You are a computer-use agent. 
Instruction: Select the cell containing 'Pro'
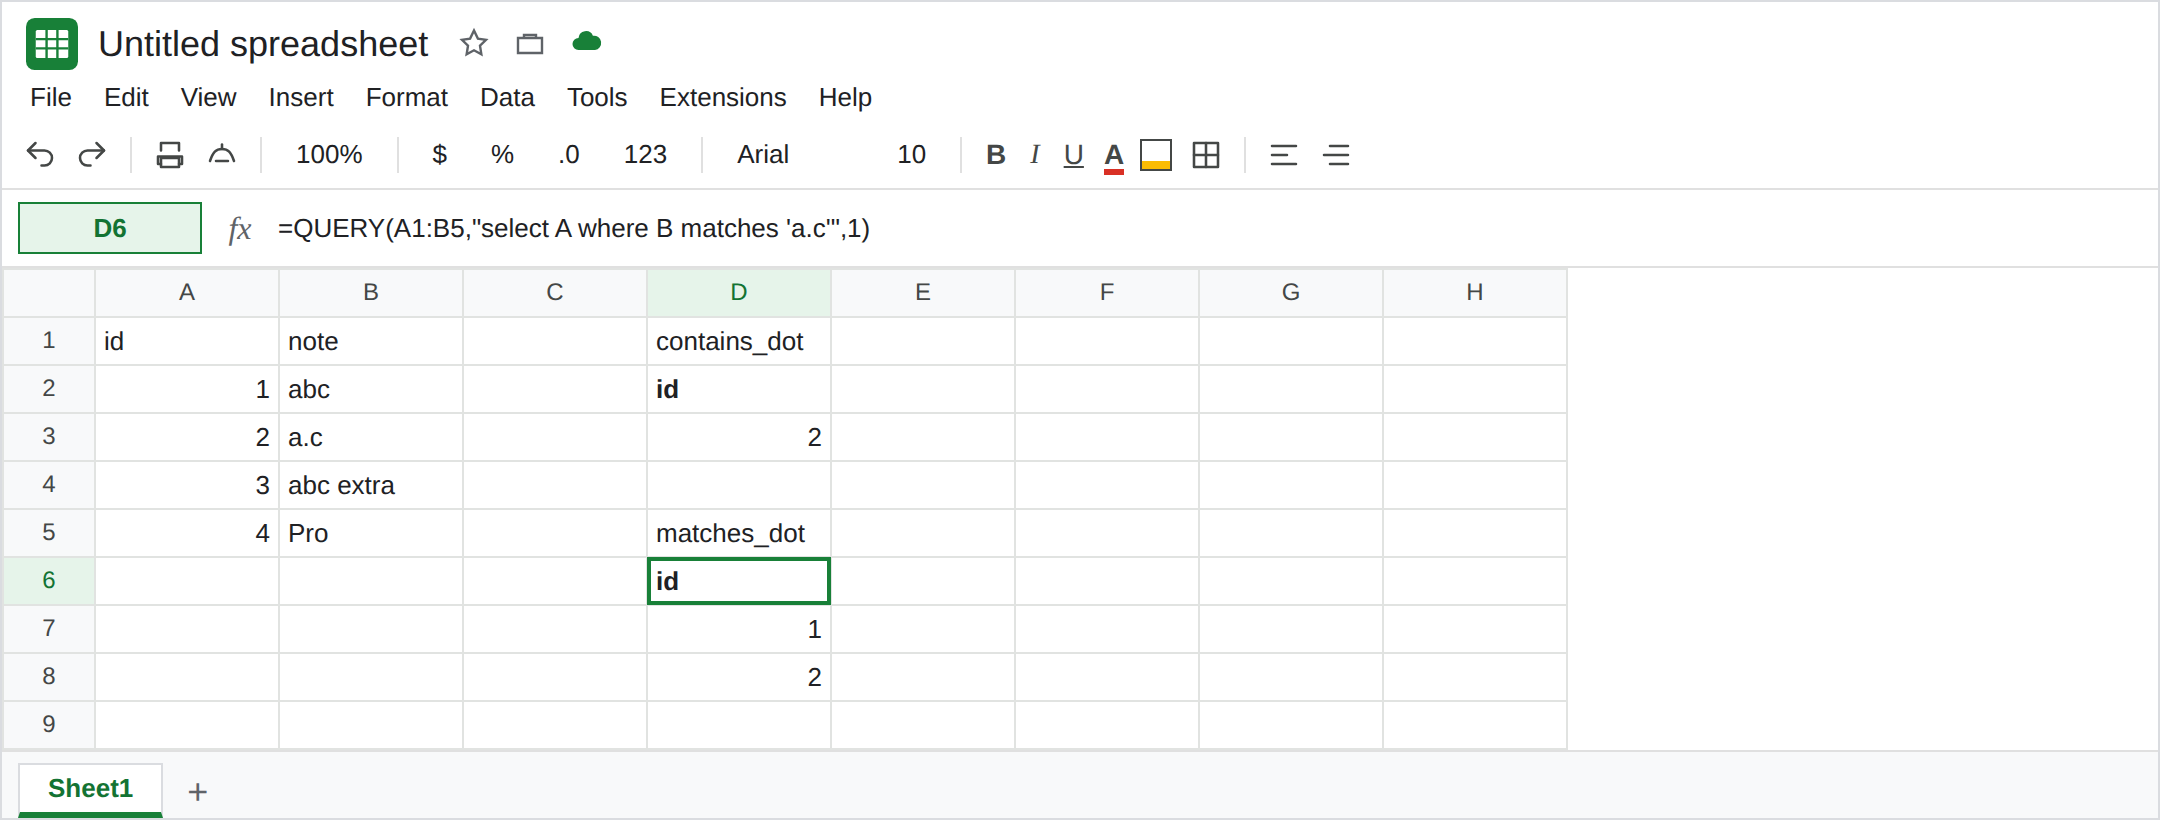[371, 533]
